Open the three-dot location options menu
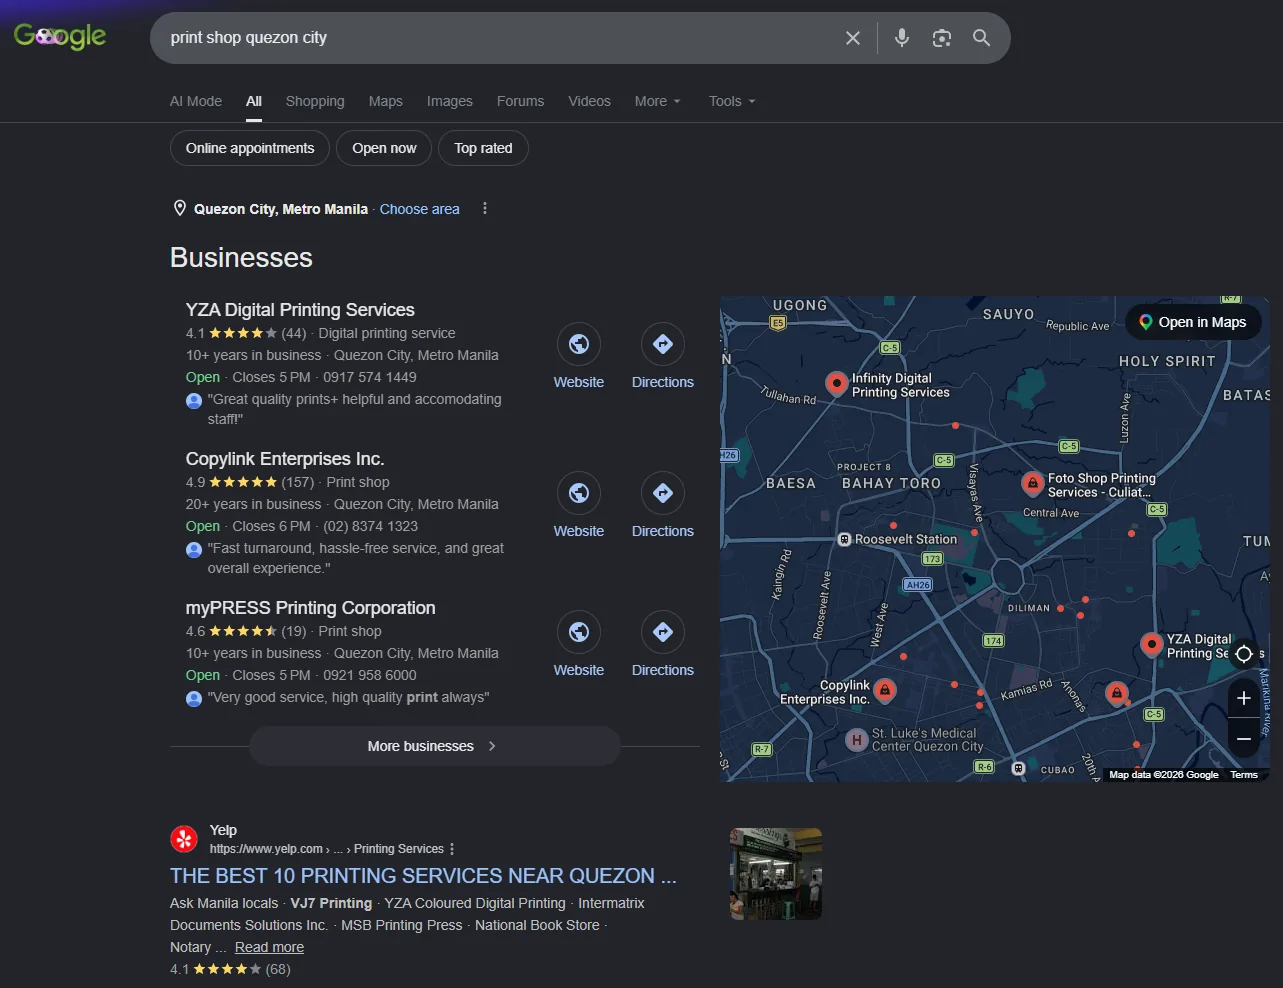This screenshot has height=988, width=1283. click(485, 208)
